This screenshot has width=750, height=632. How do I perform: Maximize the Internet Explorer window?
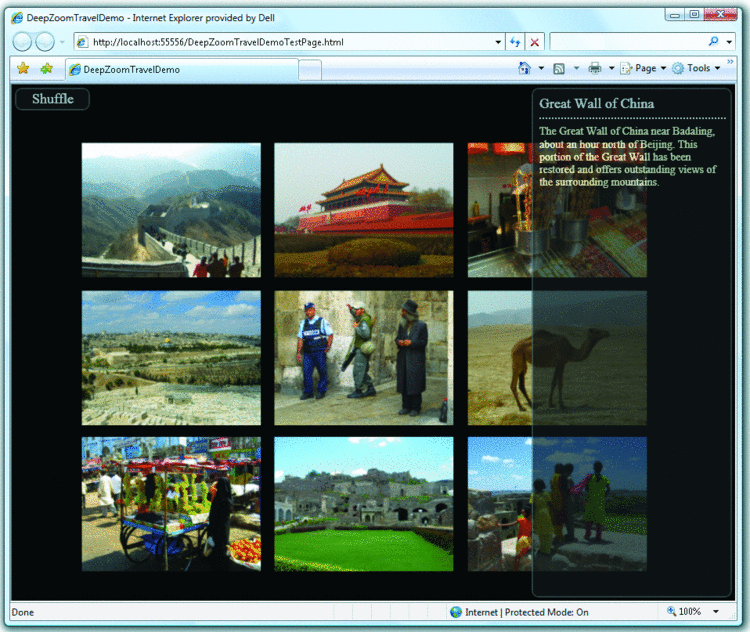694,15
